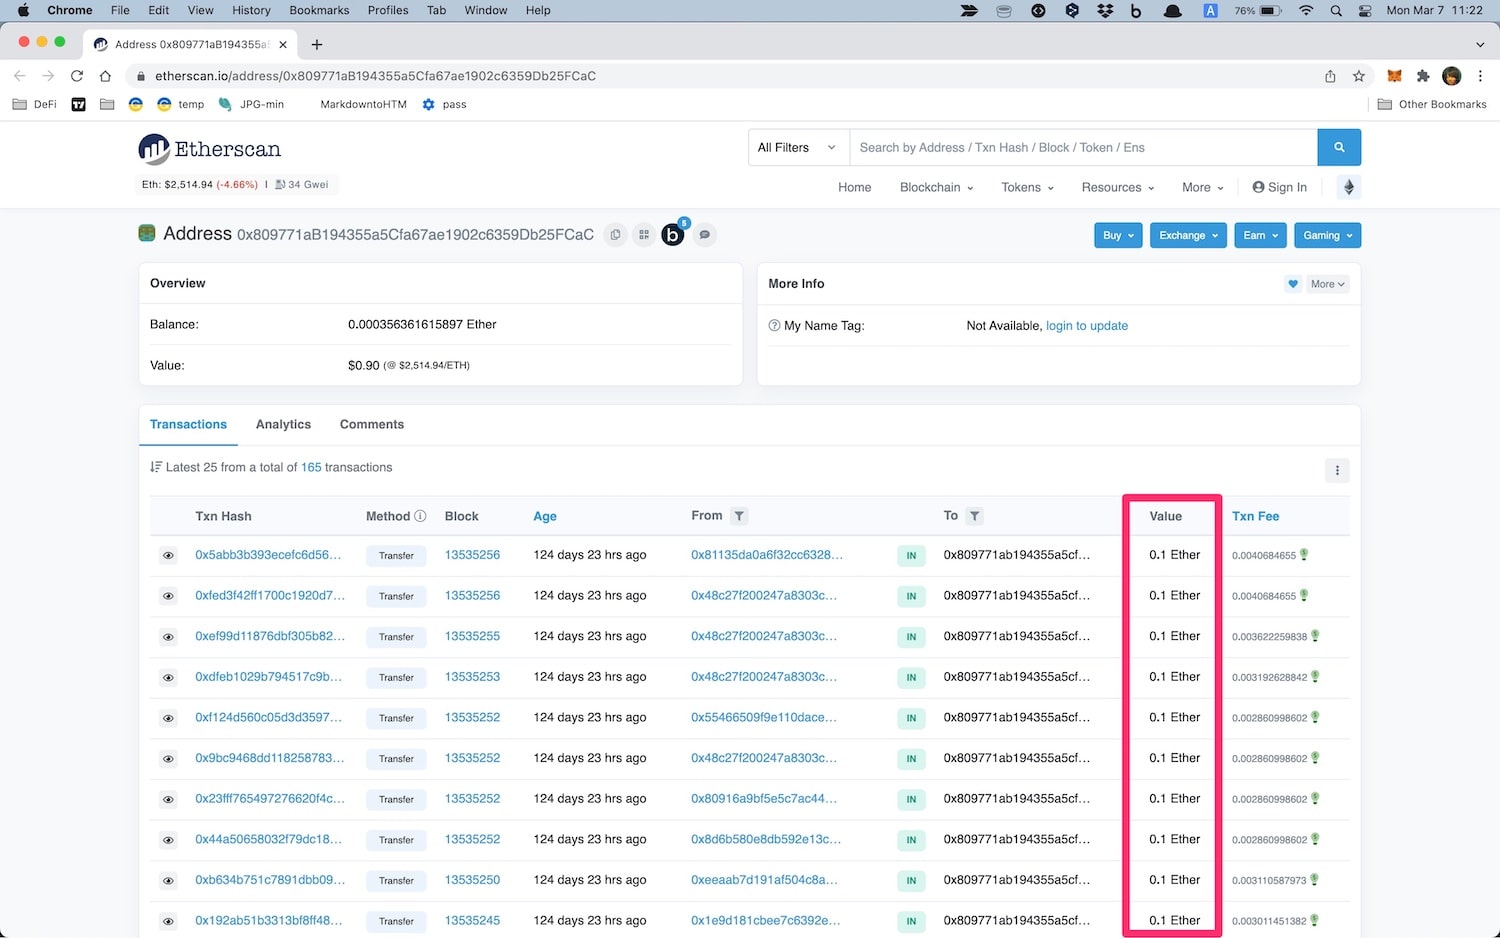Click the 165 transactions link

[x=311, y=467]
